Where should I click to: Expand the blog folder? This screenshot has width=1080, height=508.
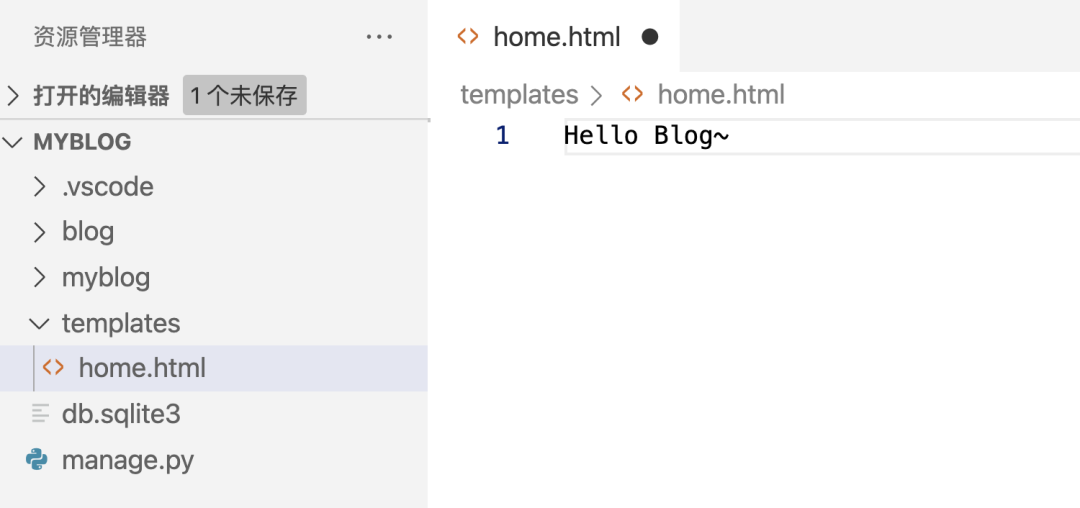(x=40, y=232)
